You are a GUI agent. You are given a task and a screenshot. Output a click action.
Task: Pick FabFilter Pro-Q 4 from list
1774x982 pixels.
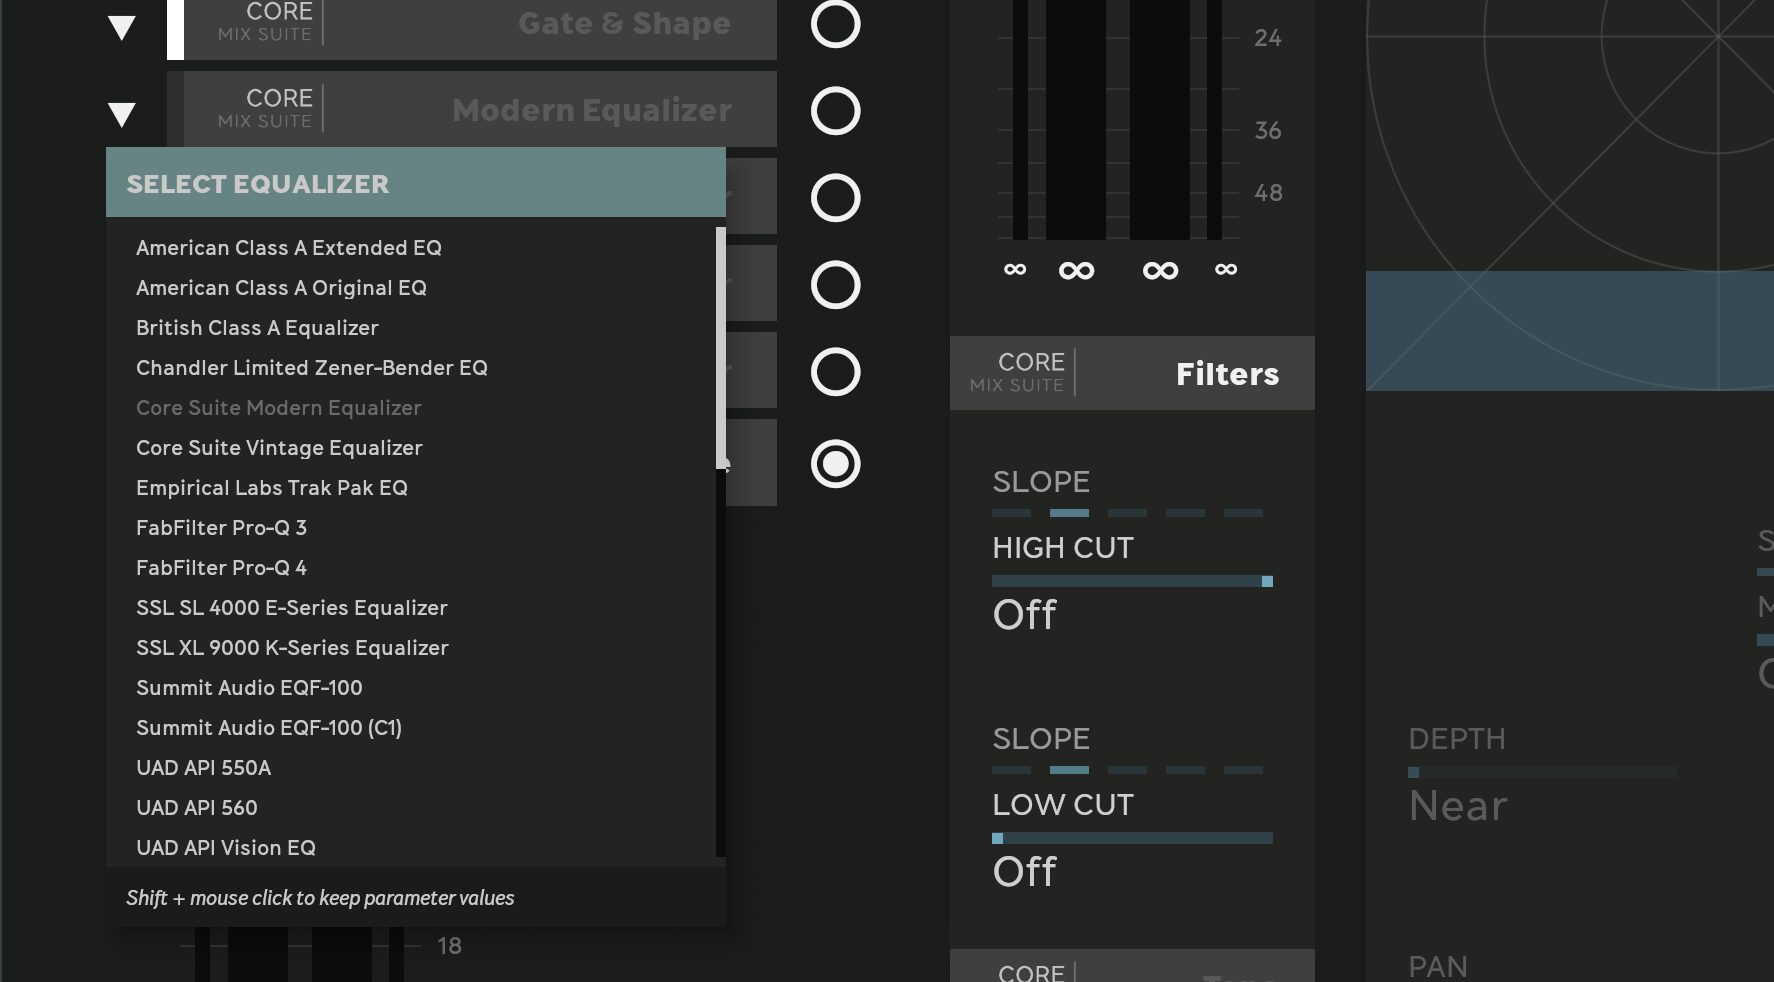[x=221, y=568]
